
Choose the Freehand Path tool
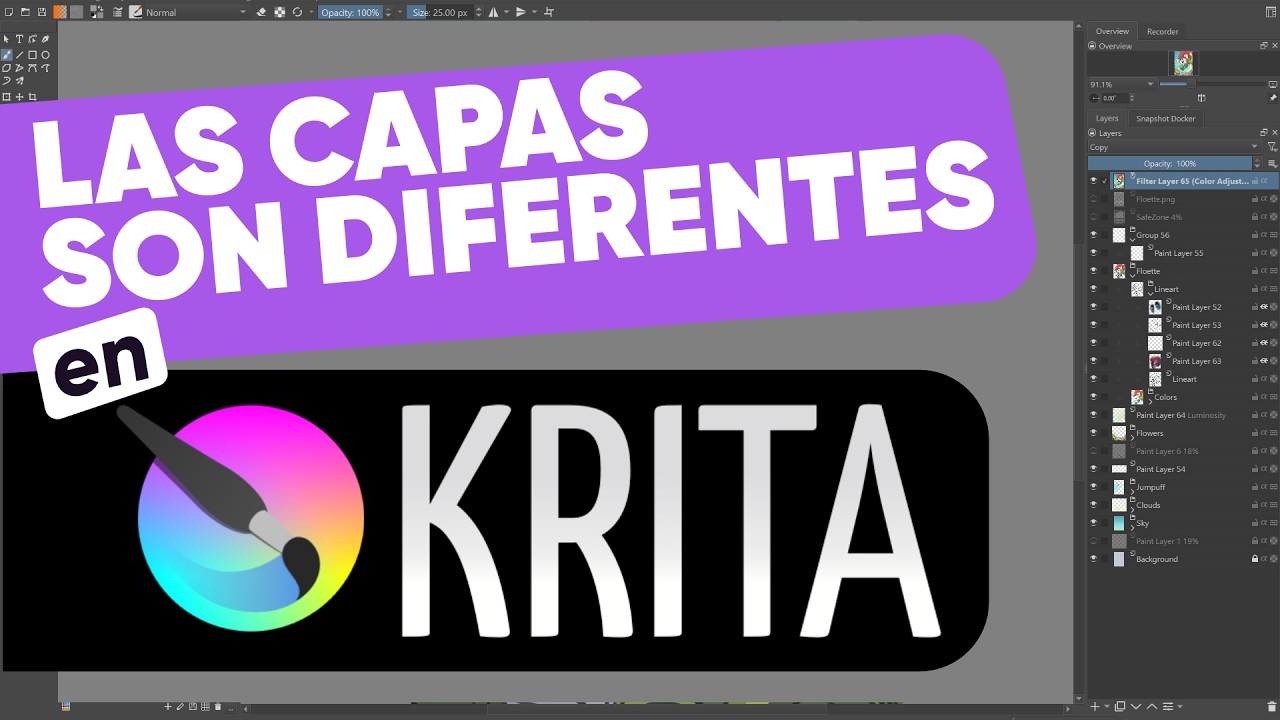45,68
